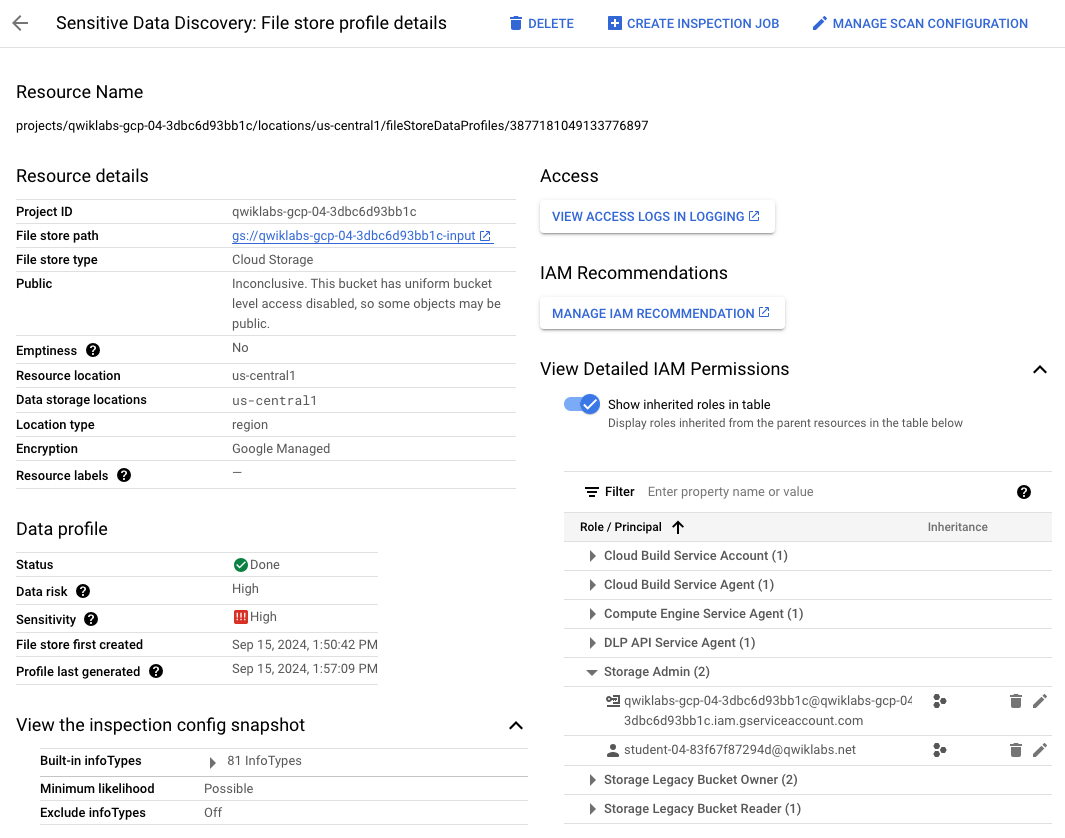Click inheritance icon for service account row
The height and width of the screenshot is (838, 1065).
[939, 701]
